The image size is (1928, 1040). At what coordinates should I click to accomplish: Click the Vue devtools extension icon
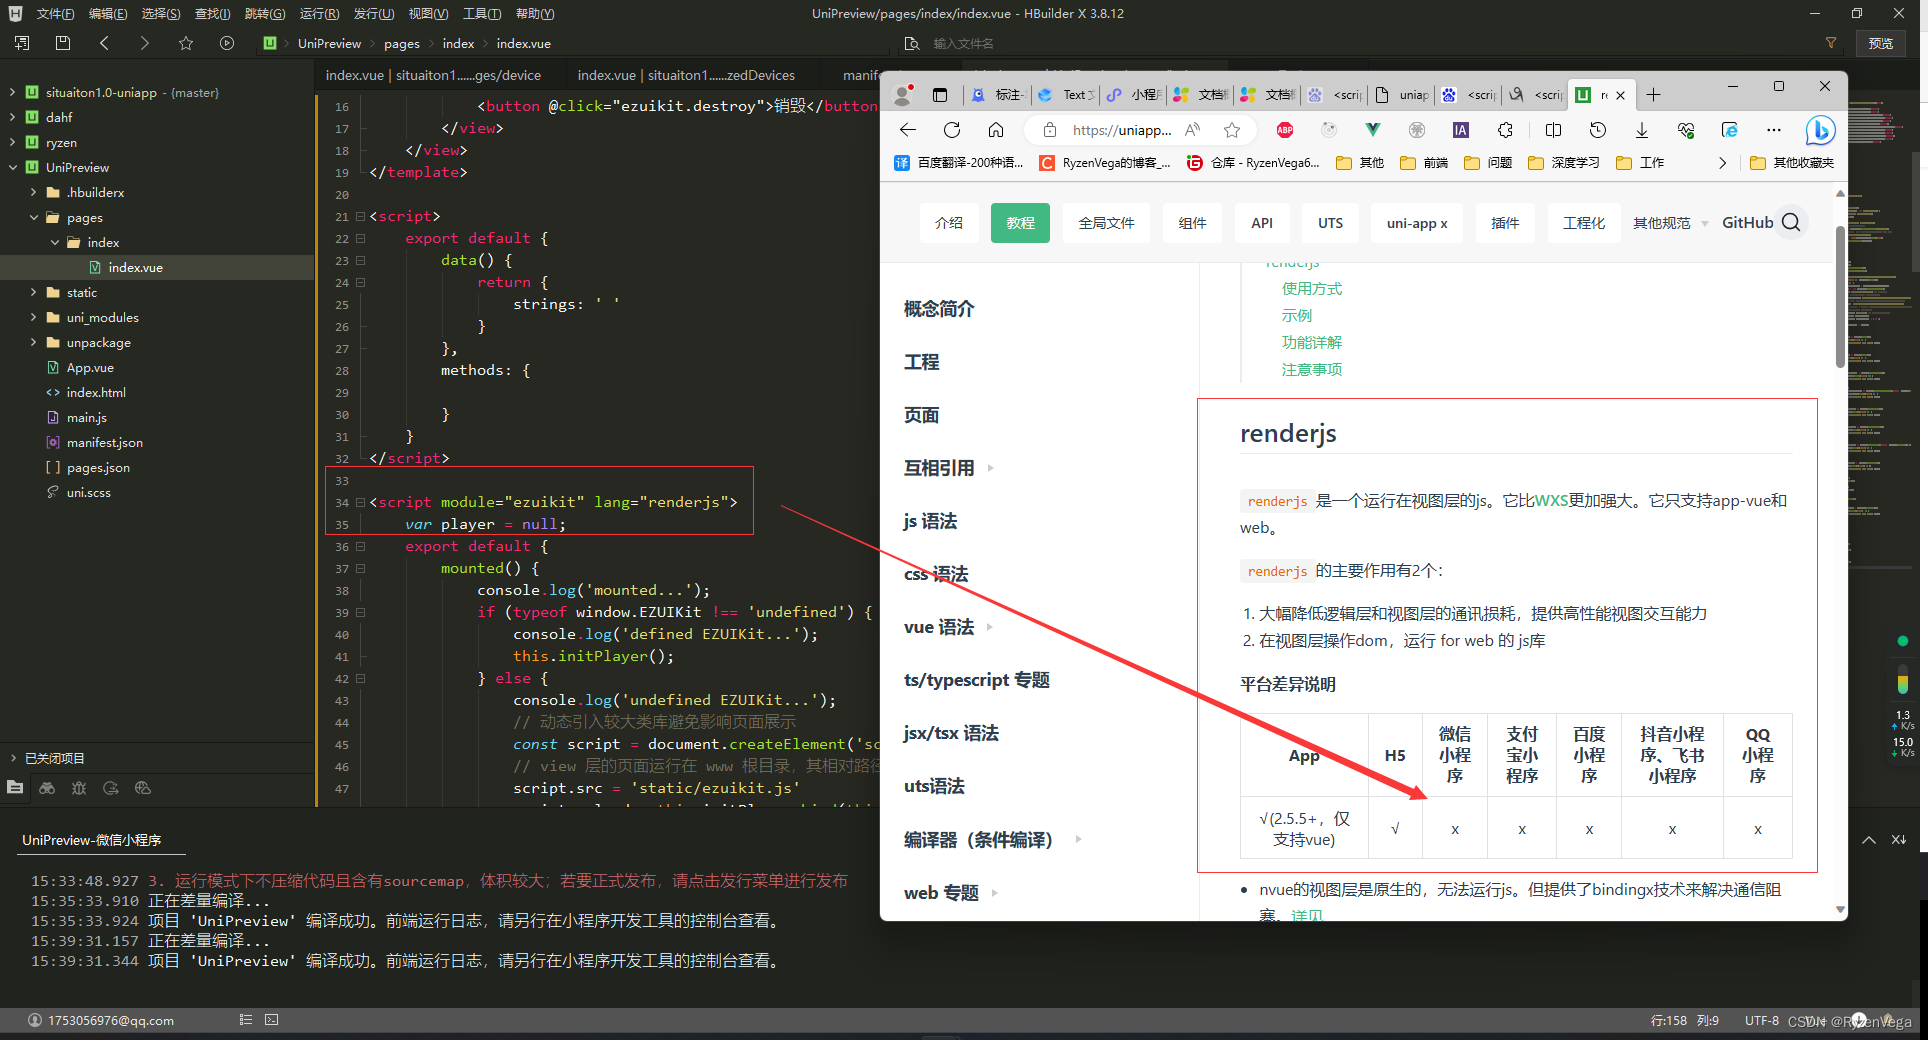point(1373,130)
